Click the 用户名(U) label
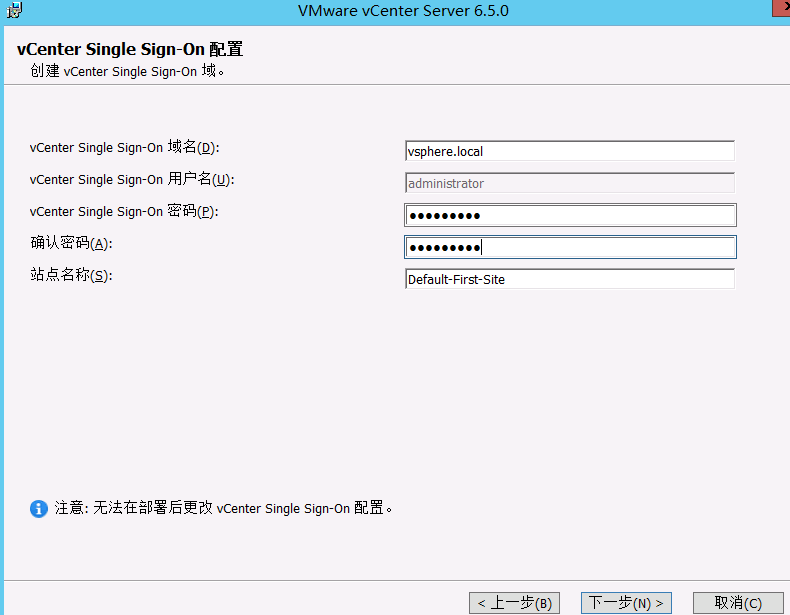This screenshot has height=615, width=790. (x=132, y=179)
